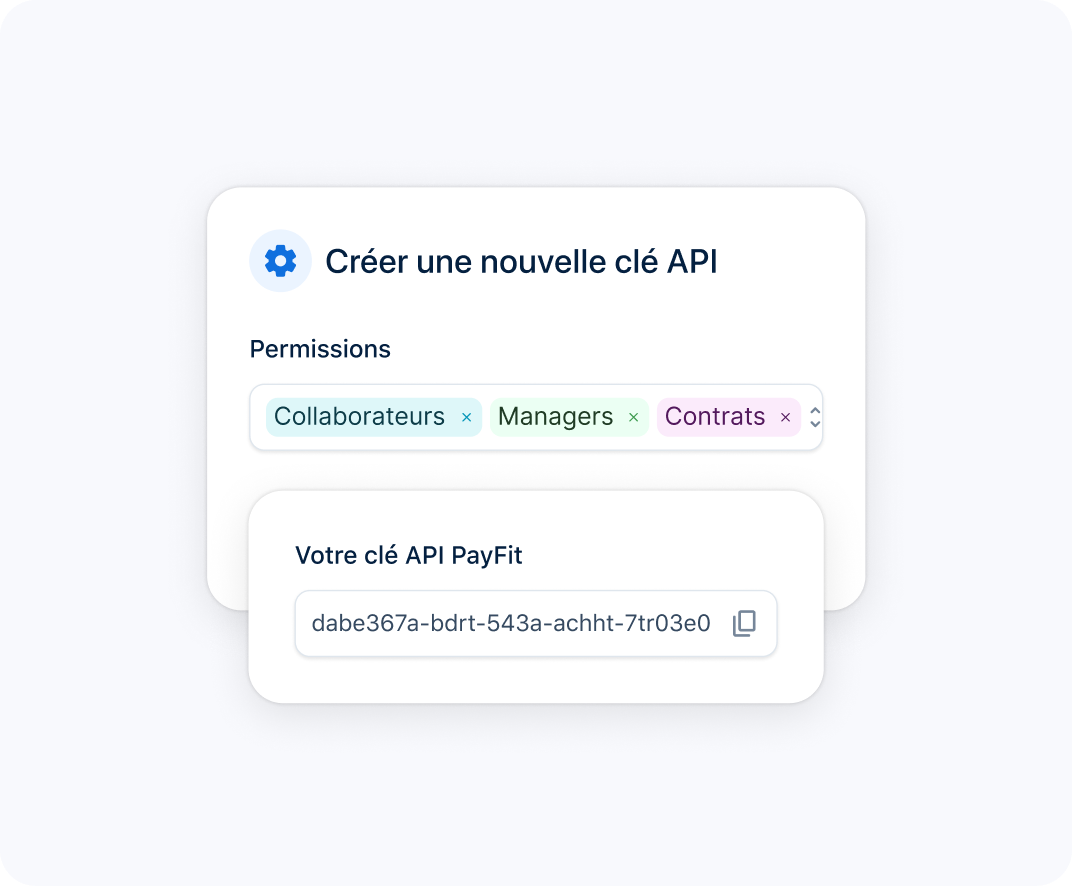Click the pink Contrats chip background
1072x886 pixels.
729,417
